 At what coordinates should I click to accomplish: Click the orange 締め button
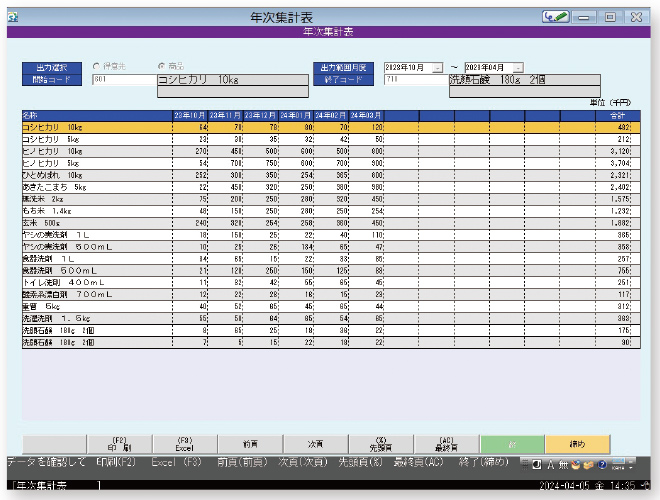[x=577, y=445]
